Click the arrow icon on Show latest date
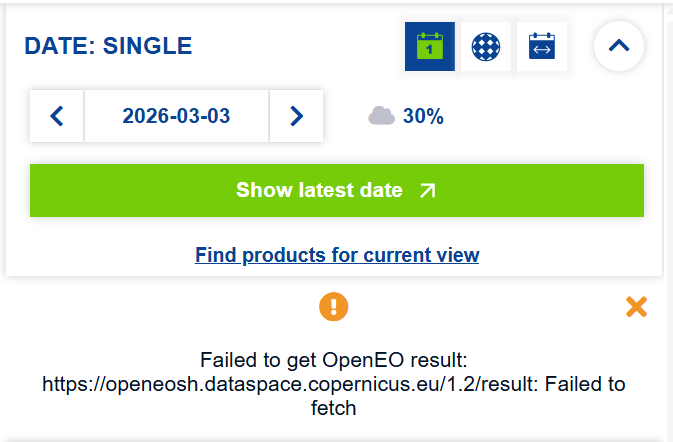673x442 pixels. [x=428, y=190]
